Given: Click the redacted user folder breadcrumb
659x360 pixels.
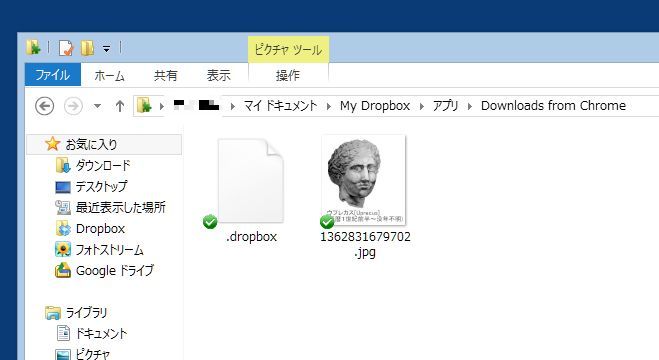Looking at the screenshot, I should point(196,105).
